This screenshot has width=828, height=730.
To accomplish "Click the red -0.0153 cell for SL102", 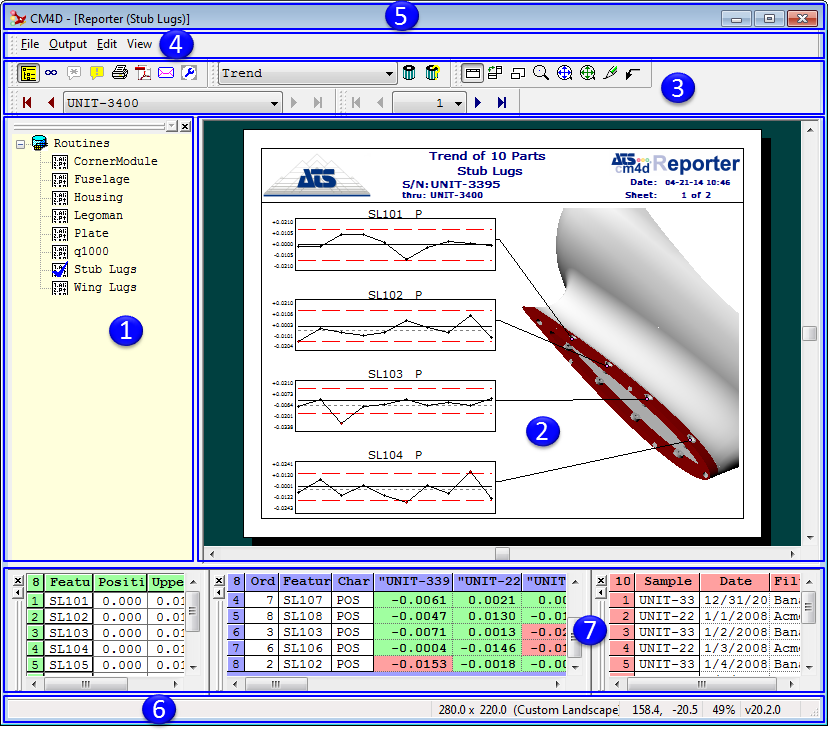I will coord(413,664).
